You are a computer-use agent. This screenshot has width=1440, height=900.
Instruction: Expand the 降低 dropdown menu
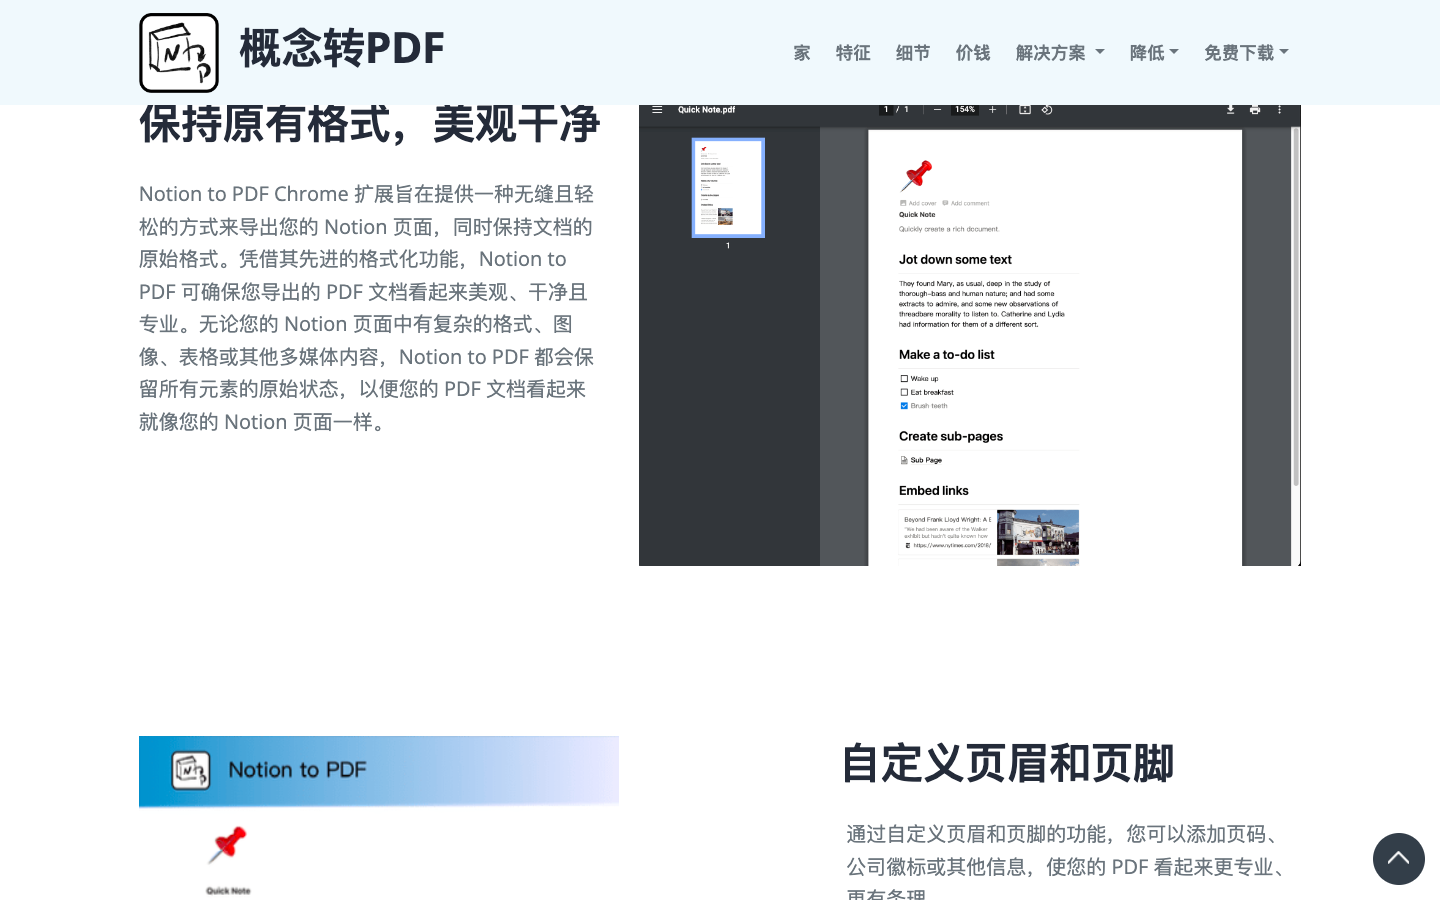tap(1154, 53)
